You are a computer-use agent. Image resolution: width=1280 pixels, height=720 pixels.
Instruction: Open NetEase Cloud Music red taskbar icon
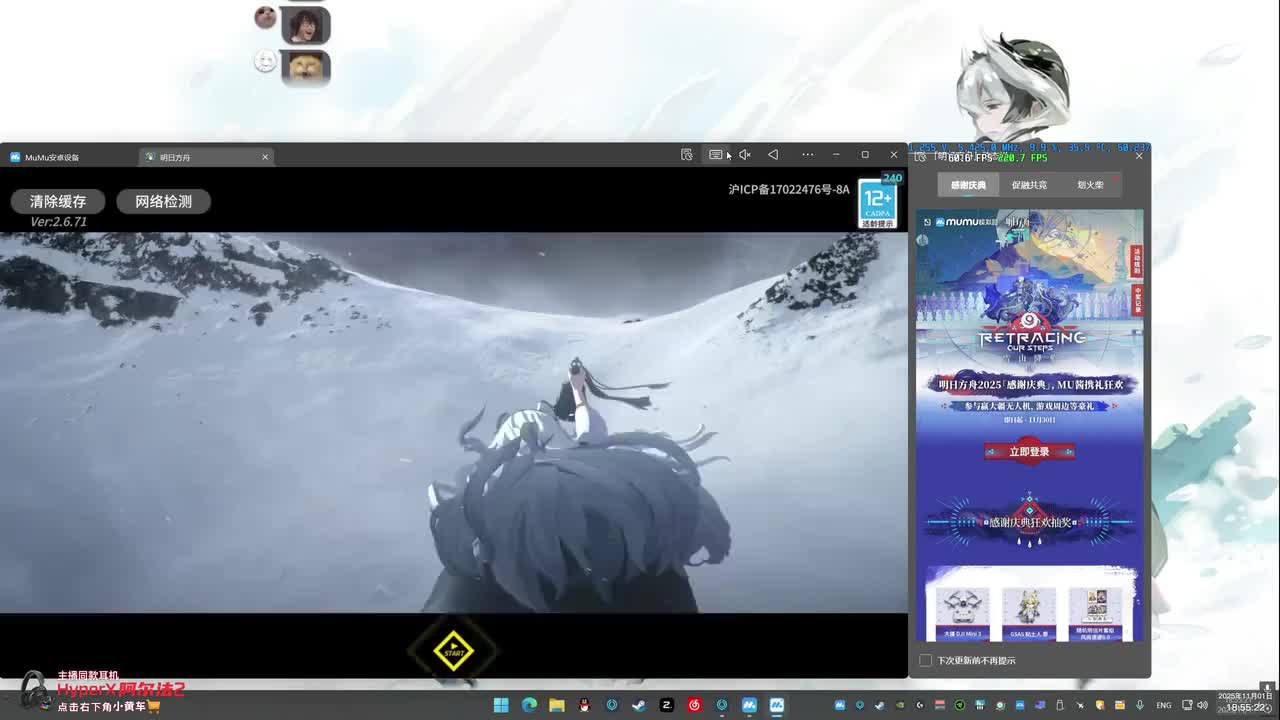[694, 705]
